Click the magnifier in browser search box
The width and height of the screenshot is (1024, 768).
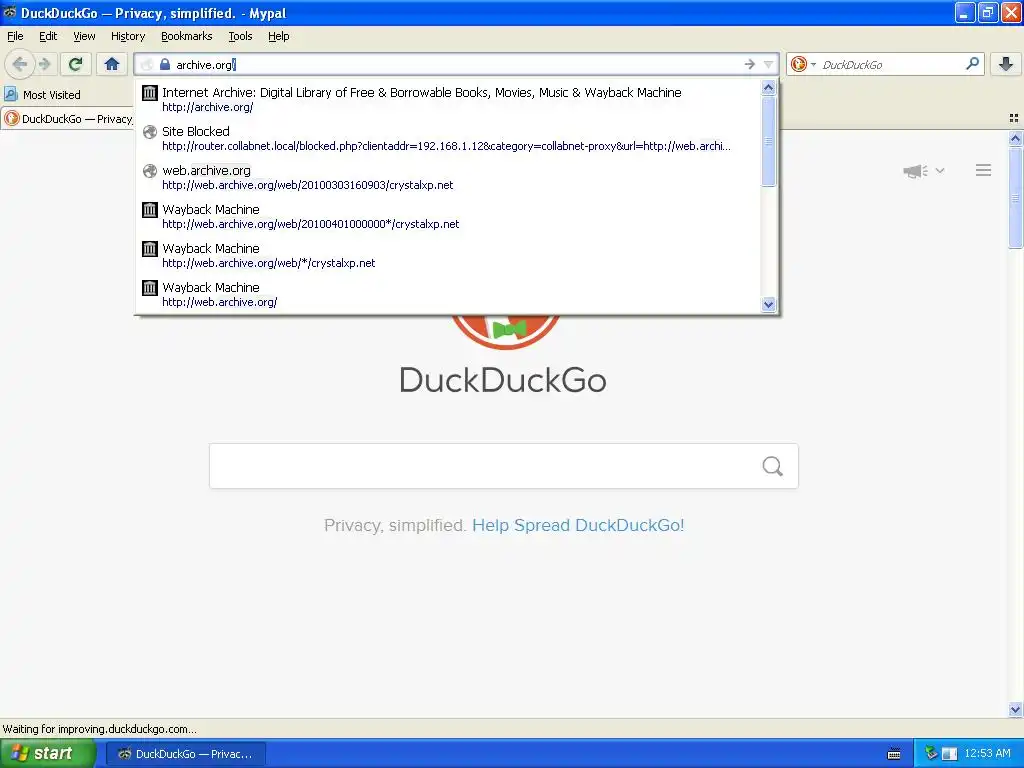[x=972, y=64]
